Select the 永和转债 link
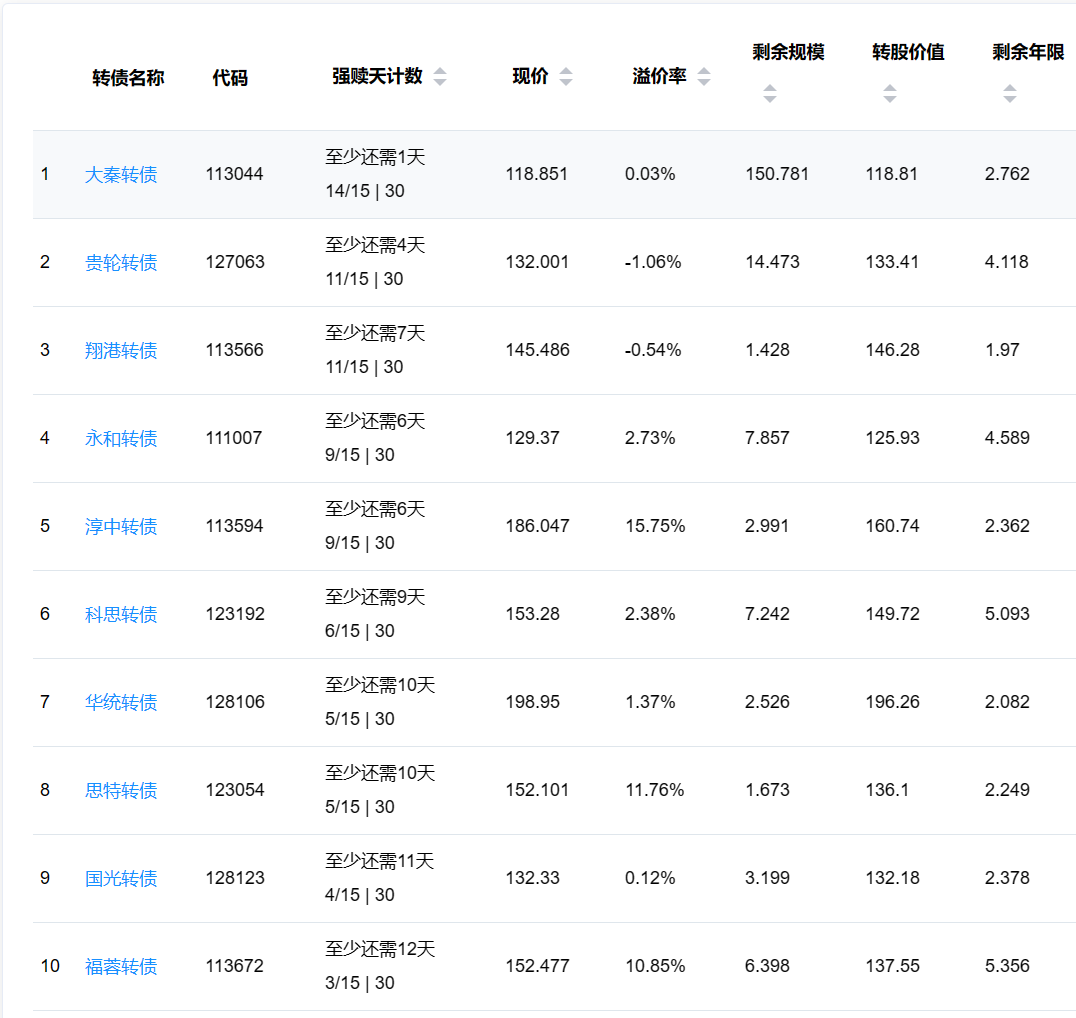Viewport: 1076px width, 1018px height. pos(121,439)
